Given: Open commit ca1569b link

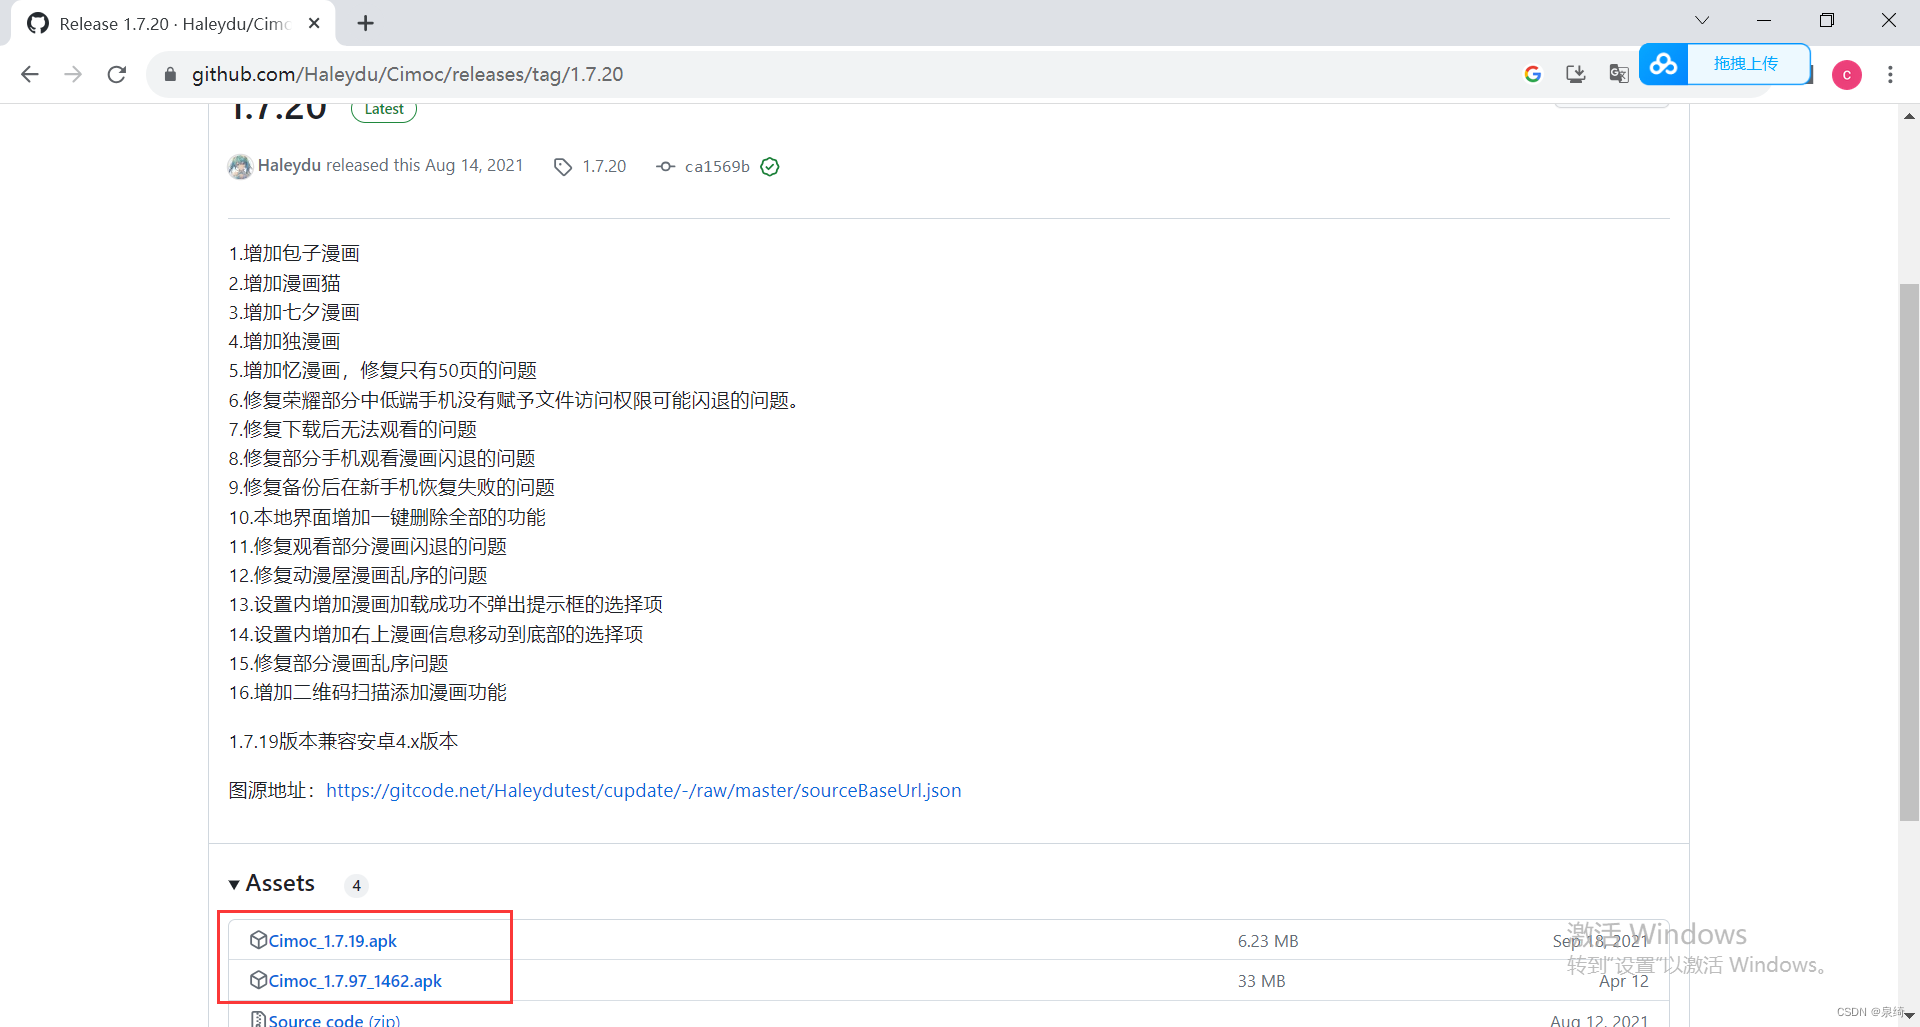Looking at the screenshot, I should click(717, 167).
